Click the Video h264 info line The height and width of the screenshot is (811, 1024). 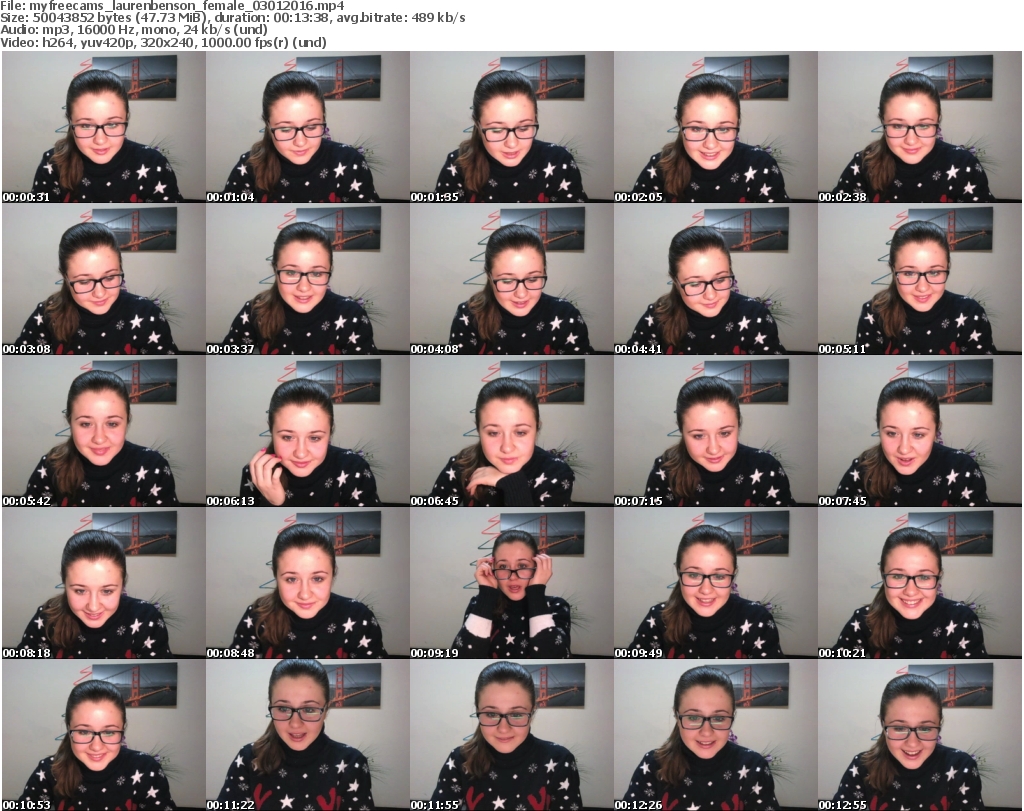click(163, 42)
